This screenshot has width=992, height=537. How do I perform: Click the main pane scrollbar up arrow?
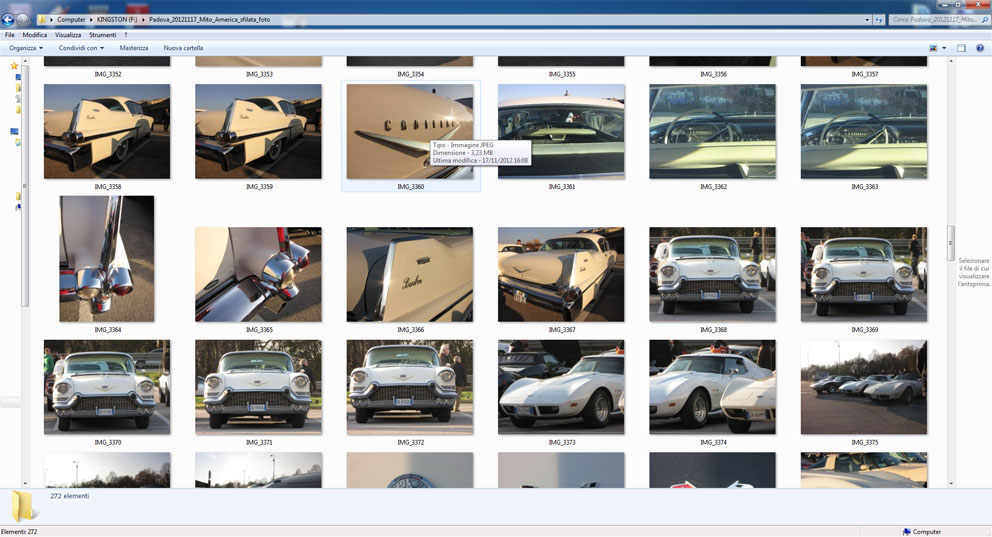[x=950, y=60]
